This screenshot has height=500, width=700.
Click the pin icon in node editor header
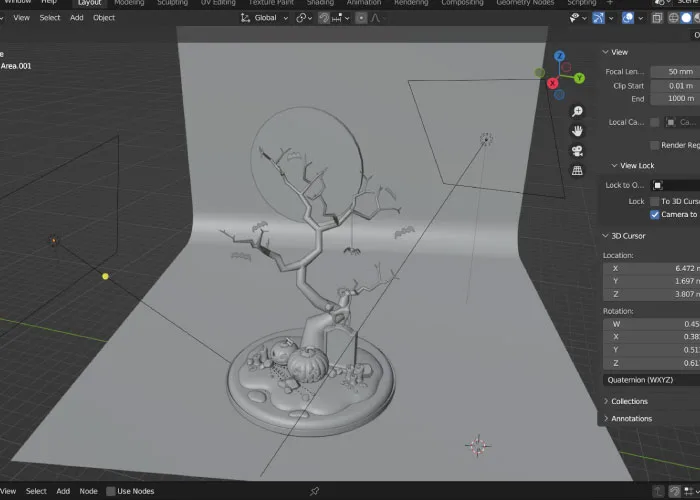pyautogui.click(x=314, y=491)
